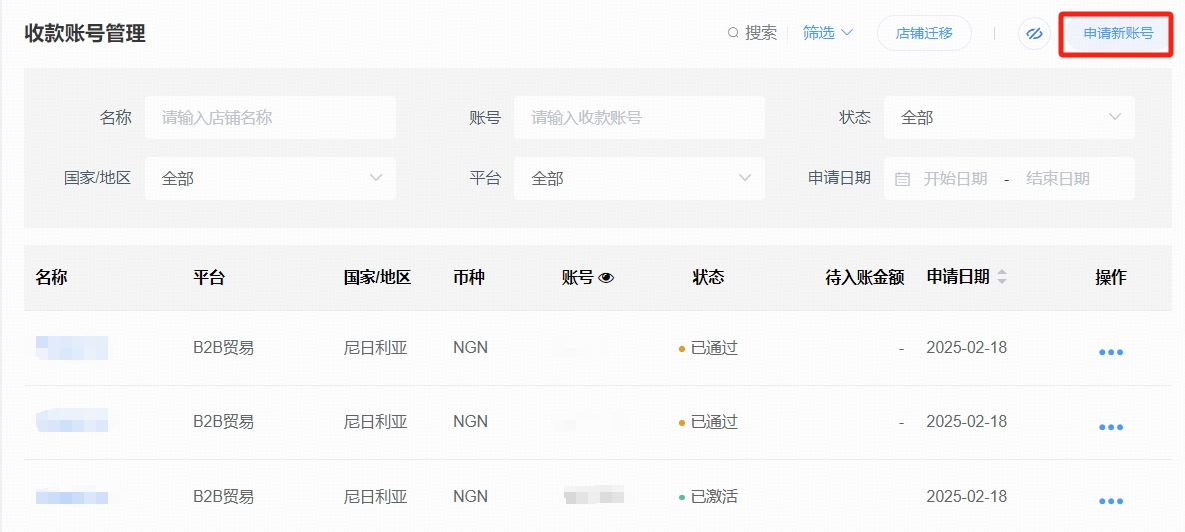Image resolution: width=1185 pixels, height=532 pixels.
Task: Open the 状态 dropdown
Action: 1008,118
